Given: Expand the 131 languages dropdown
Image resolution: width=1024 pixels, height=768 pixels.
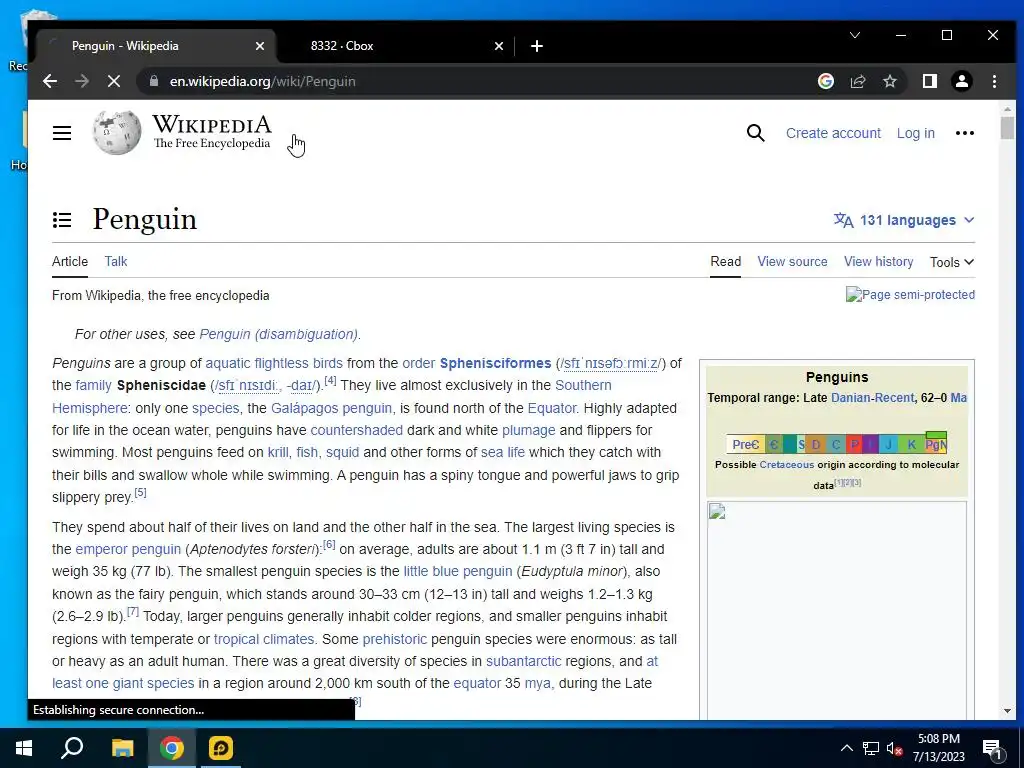Looking at the screenshot, I should click(x=904, y=220).
